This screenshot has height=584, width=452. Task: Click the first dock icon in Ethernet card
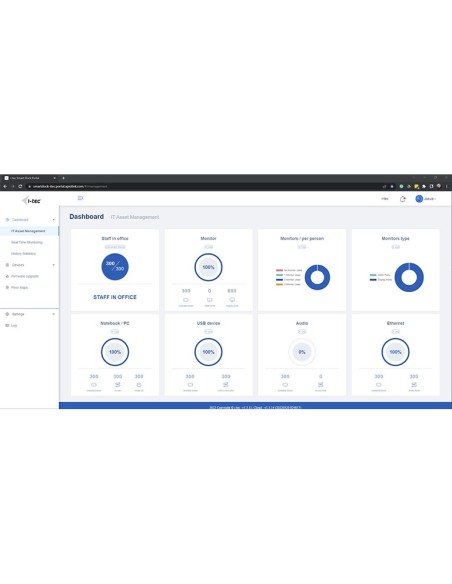tap(379, 385)
